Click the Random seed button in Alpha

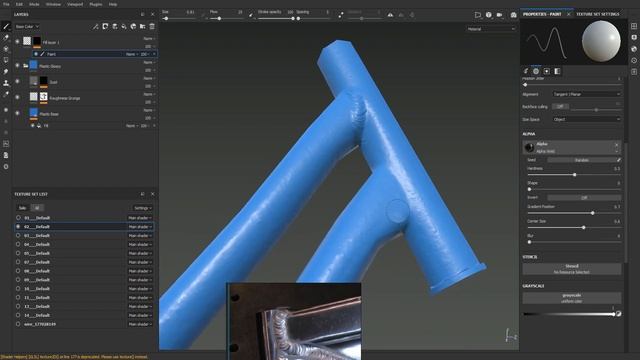581,160
